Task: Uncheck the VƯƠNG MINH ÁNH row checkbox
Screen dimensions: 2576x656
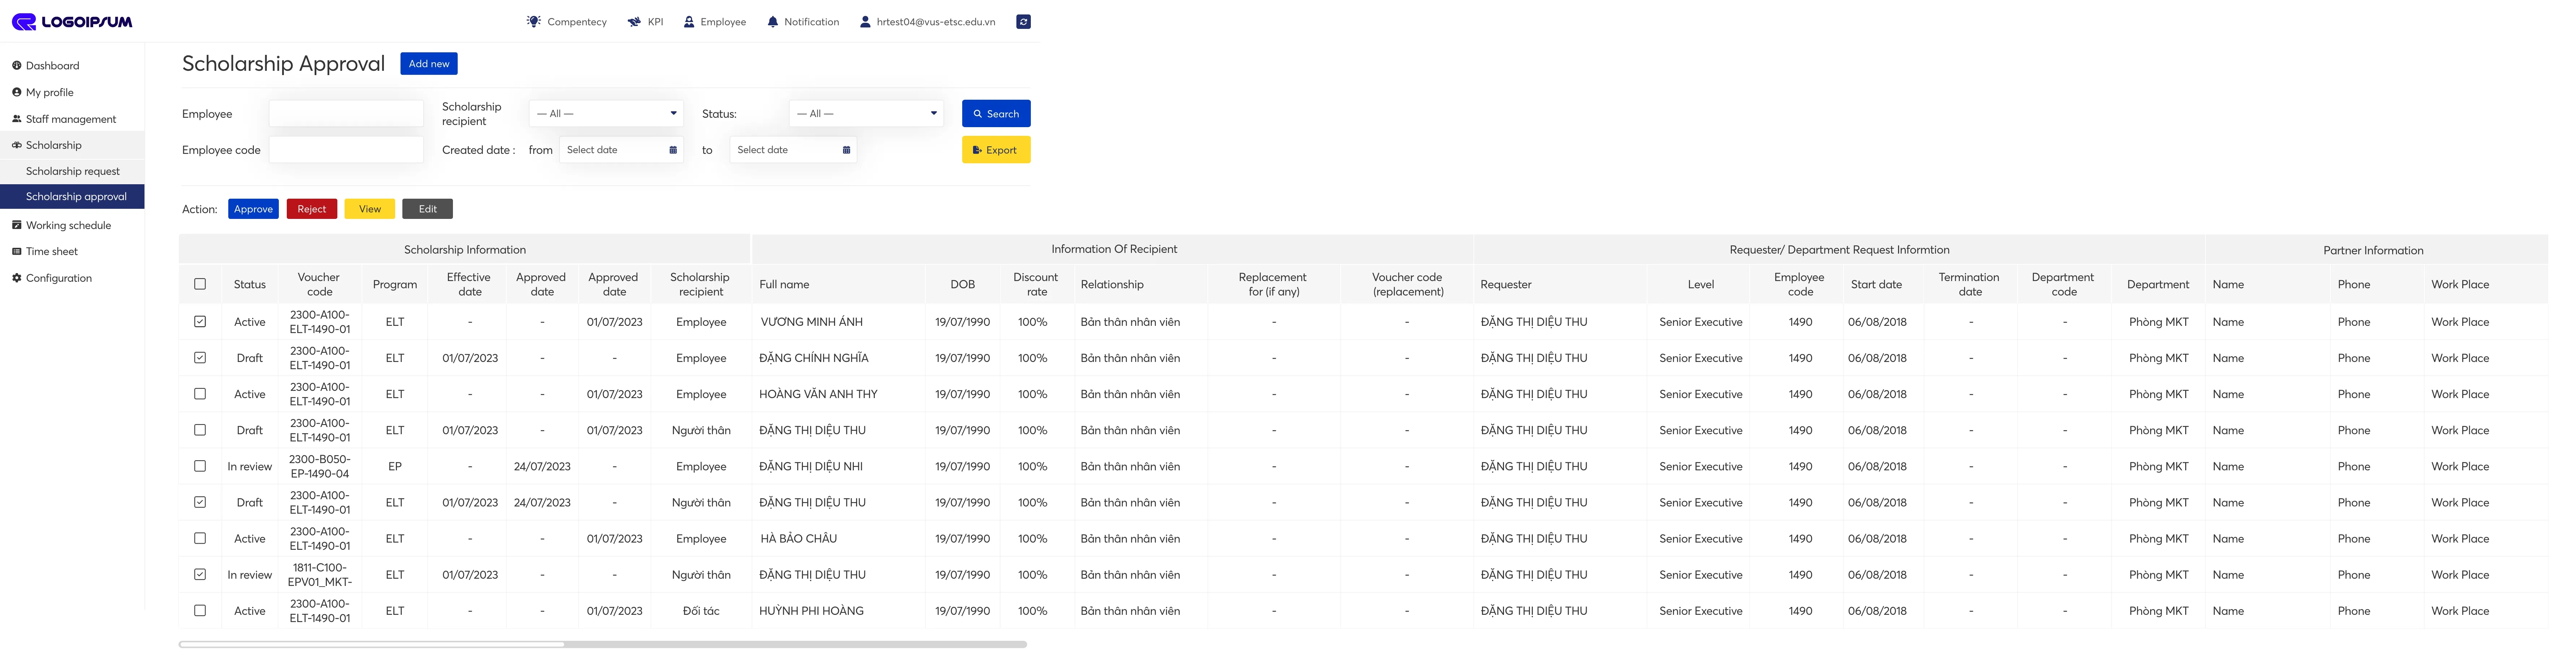Action: tap(200, 322)
